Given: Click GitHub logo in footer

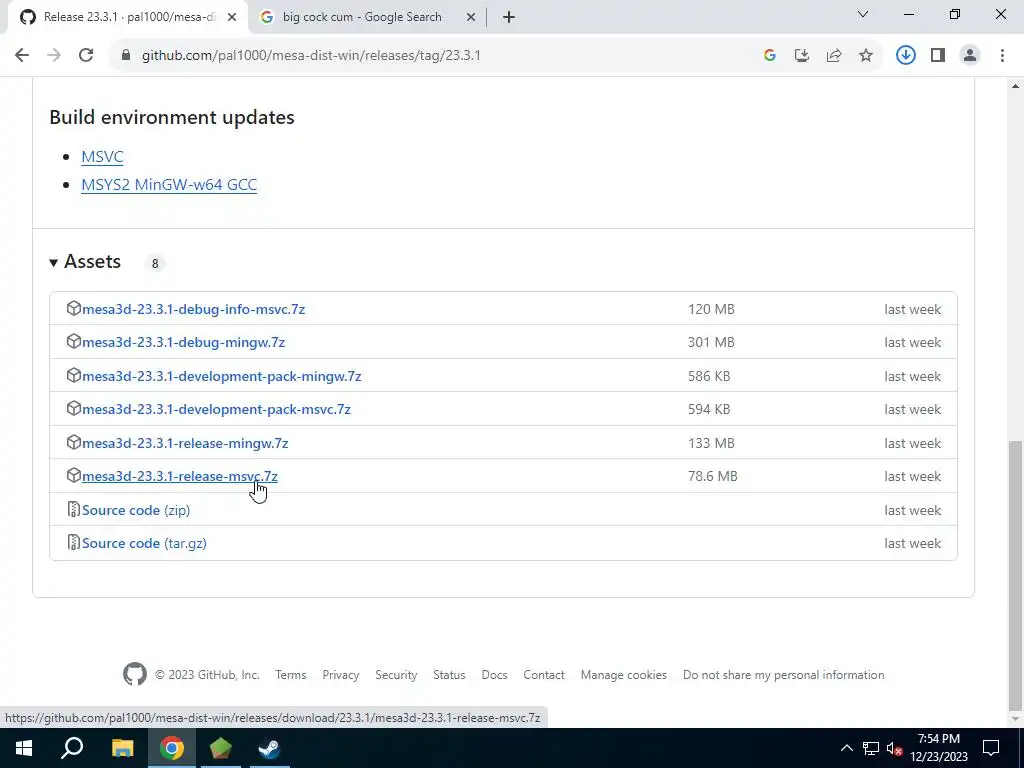Looking at the screenshot, I should pyautogui.click(x=135, y=675).
